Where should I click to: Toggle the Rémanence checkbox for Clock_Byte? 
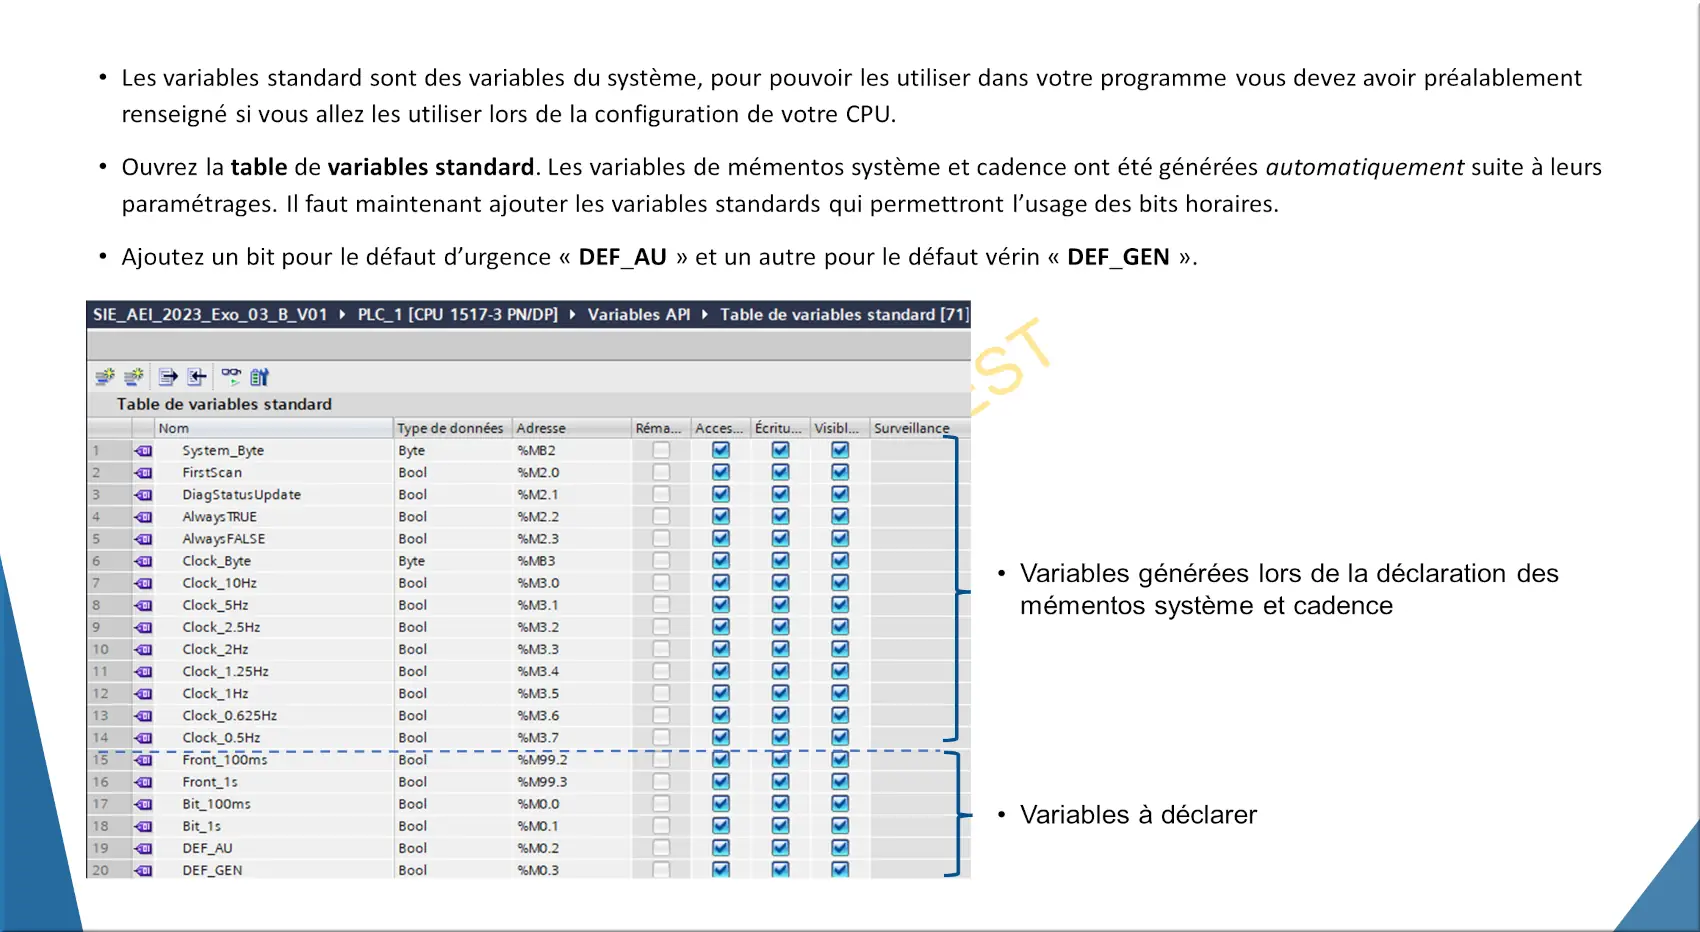pos(661,560)
